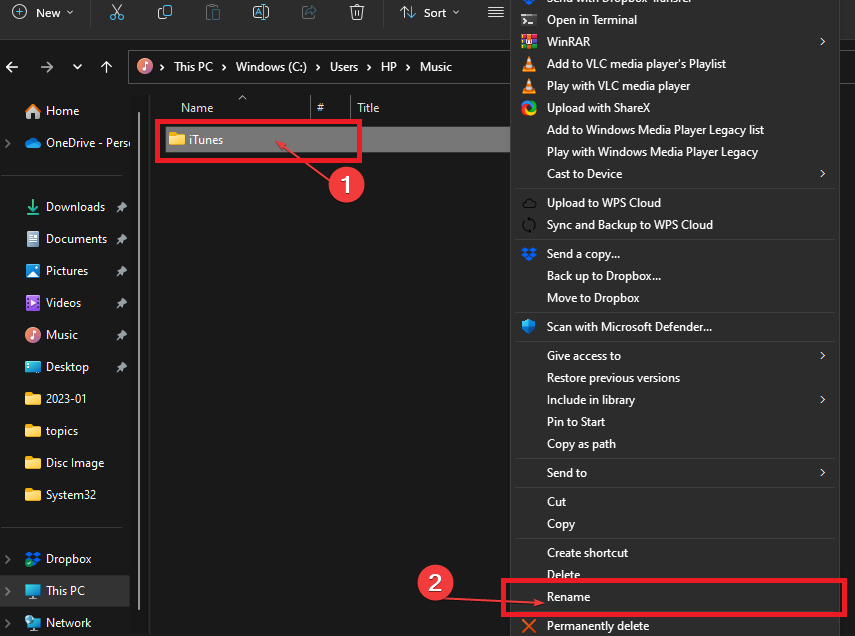Sort by Name column header
Screen dimensions: 855x636
point(197,108)
